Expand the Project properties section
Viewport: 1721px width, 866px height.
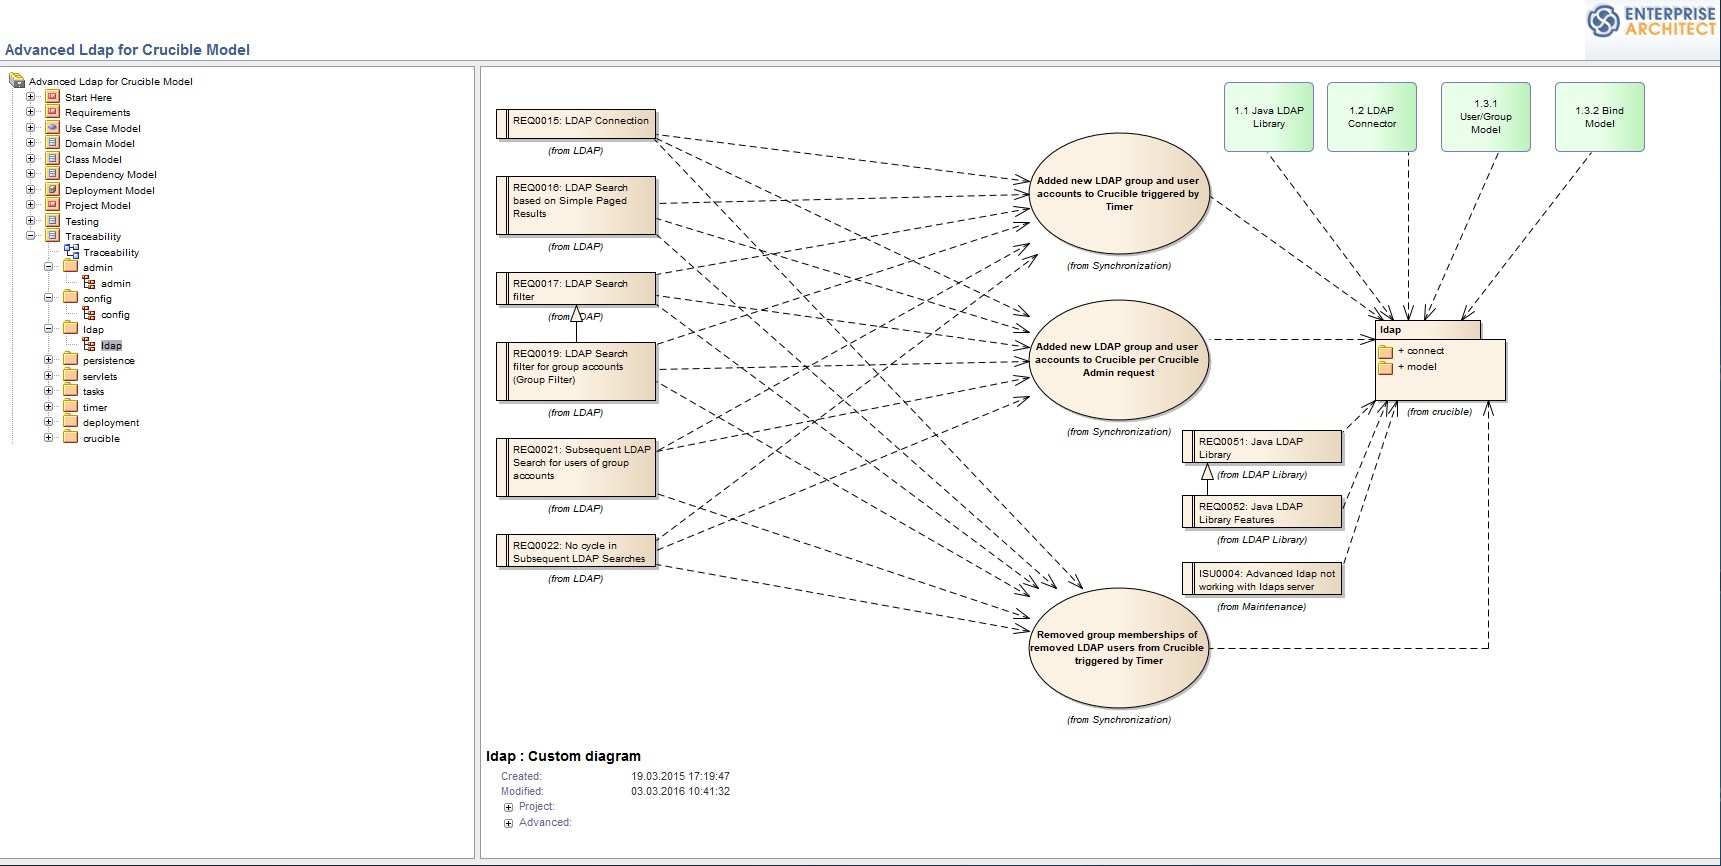[x=508, y=807]
